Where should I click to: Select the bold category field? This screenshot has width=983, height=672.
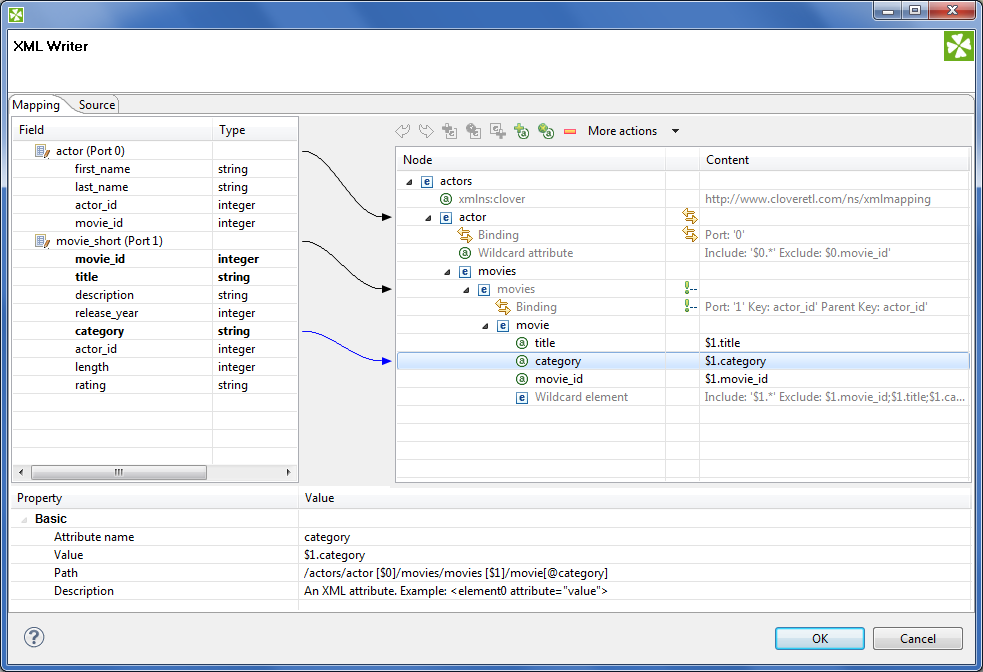[x=99, y=331]
